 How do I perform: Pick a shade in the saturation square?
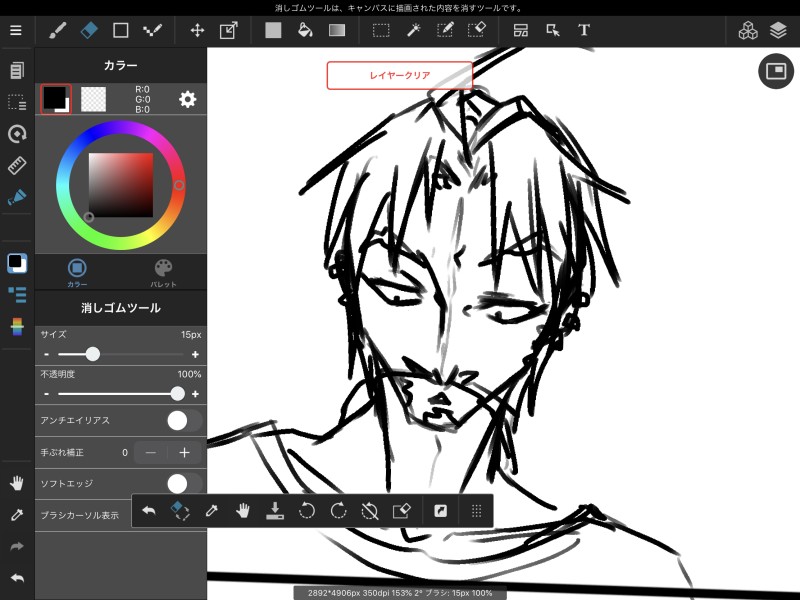121,185
